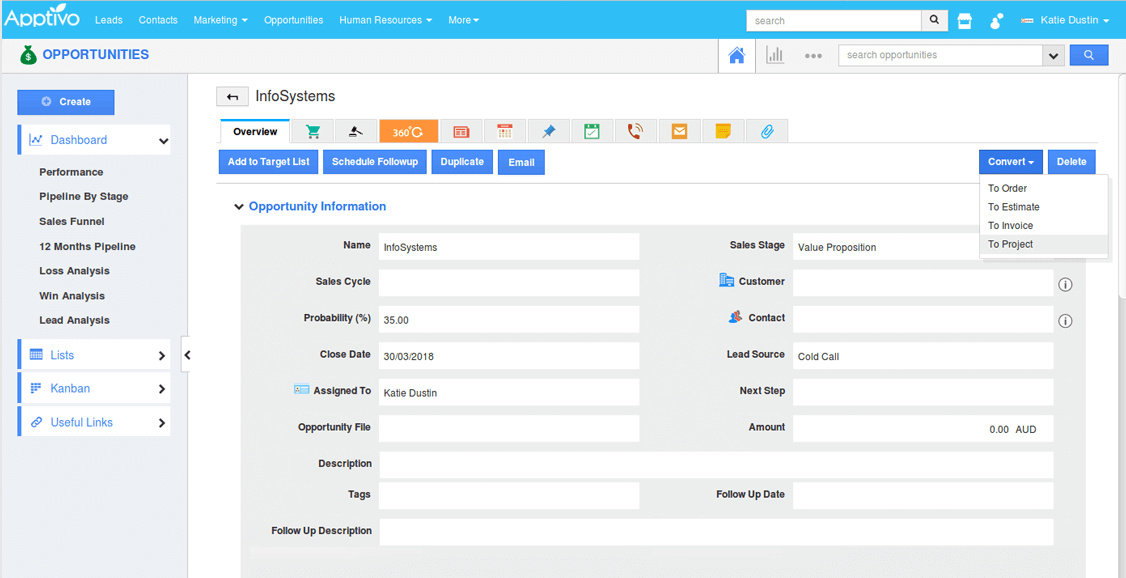Open the 360° view tab
1126x578 pixels.
click(x=408, y=131)
